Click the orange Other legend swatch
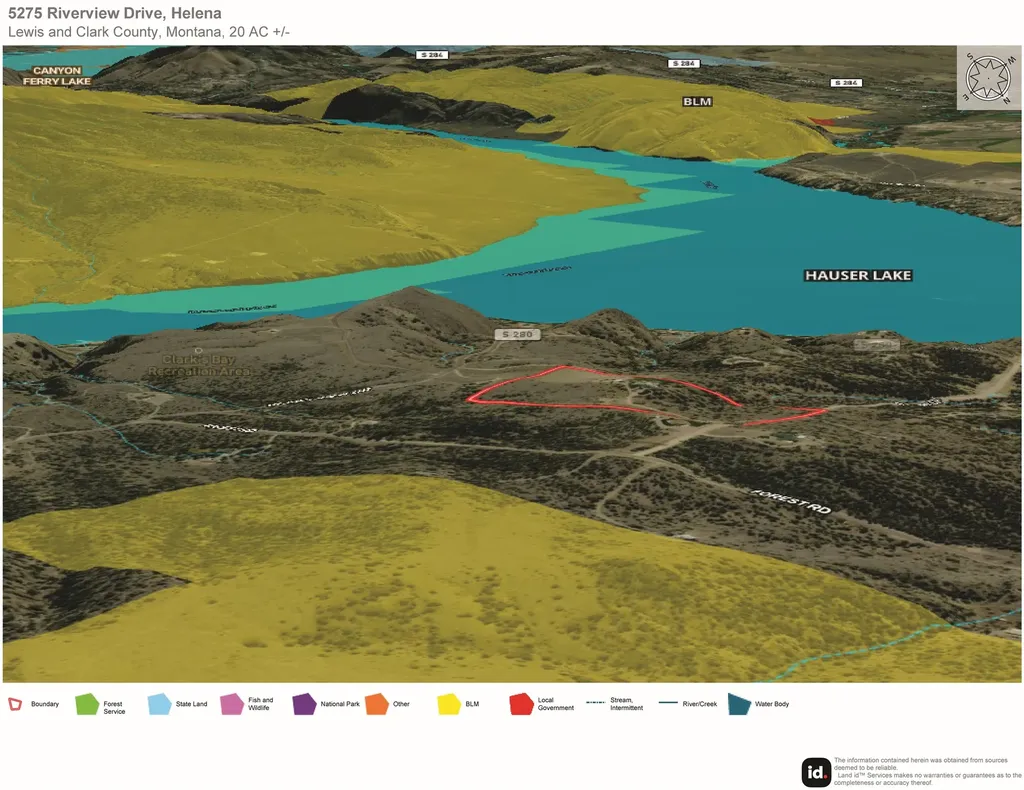 [x=377, y=704]
